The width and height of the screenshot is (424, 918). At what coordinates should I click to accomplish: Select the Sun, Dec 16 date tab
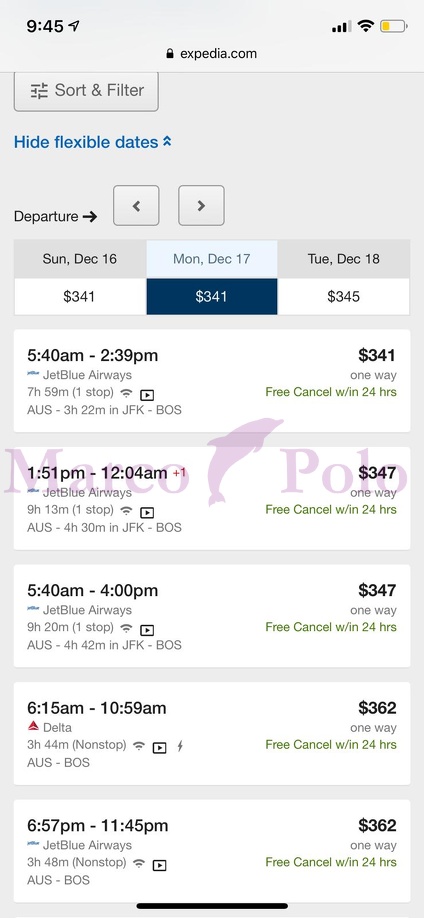coord(80,259)
